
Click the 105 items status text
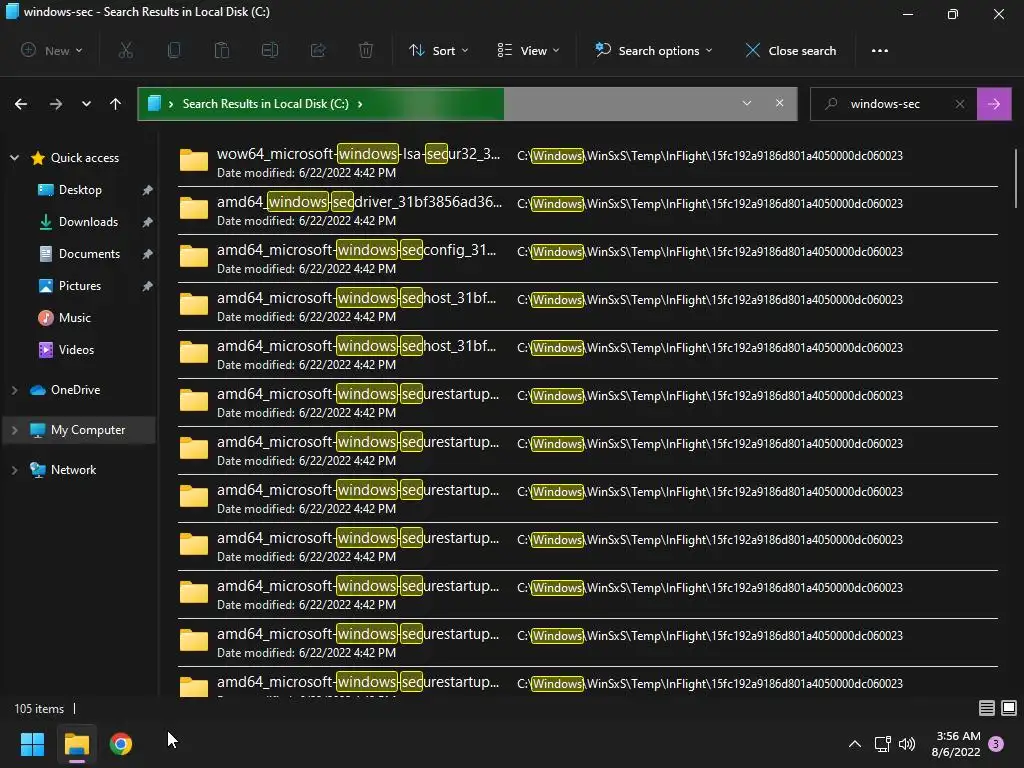click(39, 709)
